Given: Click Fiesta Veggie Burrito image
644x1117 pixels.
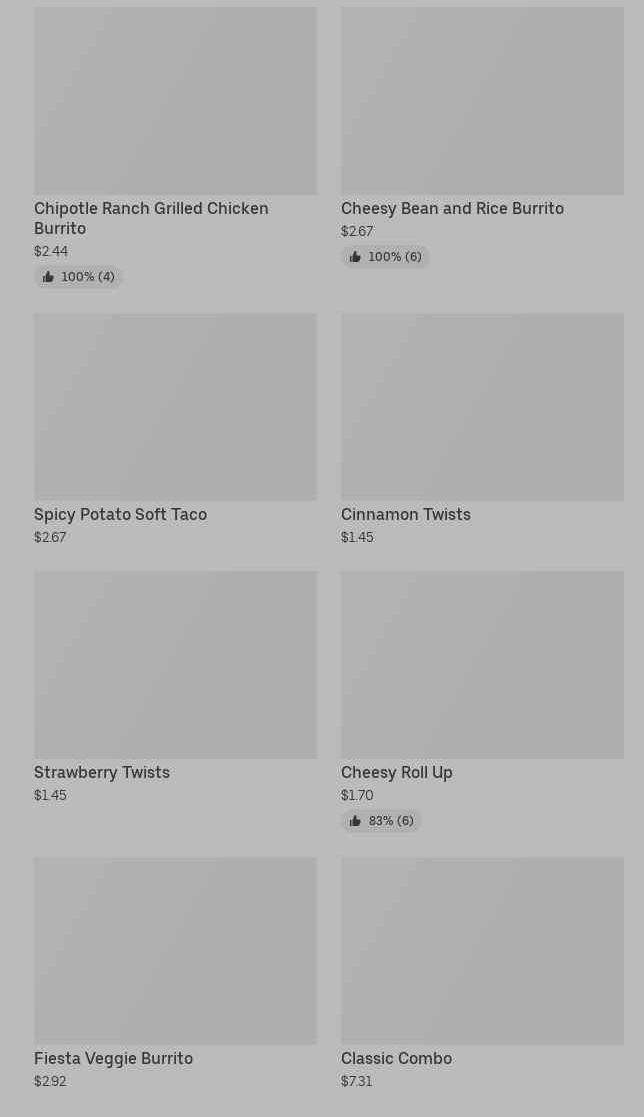Looking at the screenshot, I should click(175, 951).
